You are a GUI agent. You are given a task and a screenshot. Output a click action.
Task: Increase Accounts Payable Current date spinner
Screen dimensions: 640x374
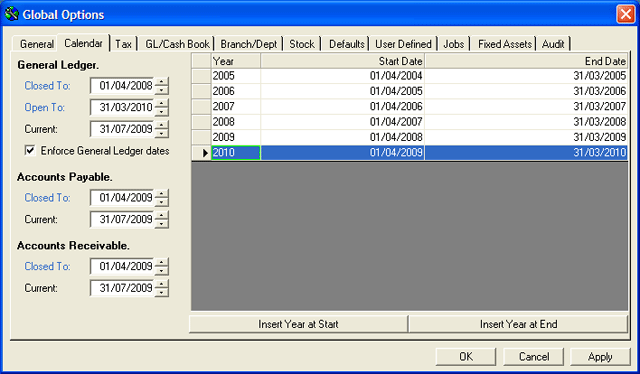pyautogui.click(x=162, y=216)
